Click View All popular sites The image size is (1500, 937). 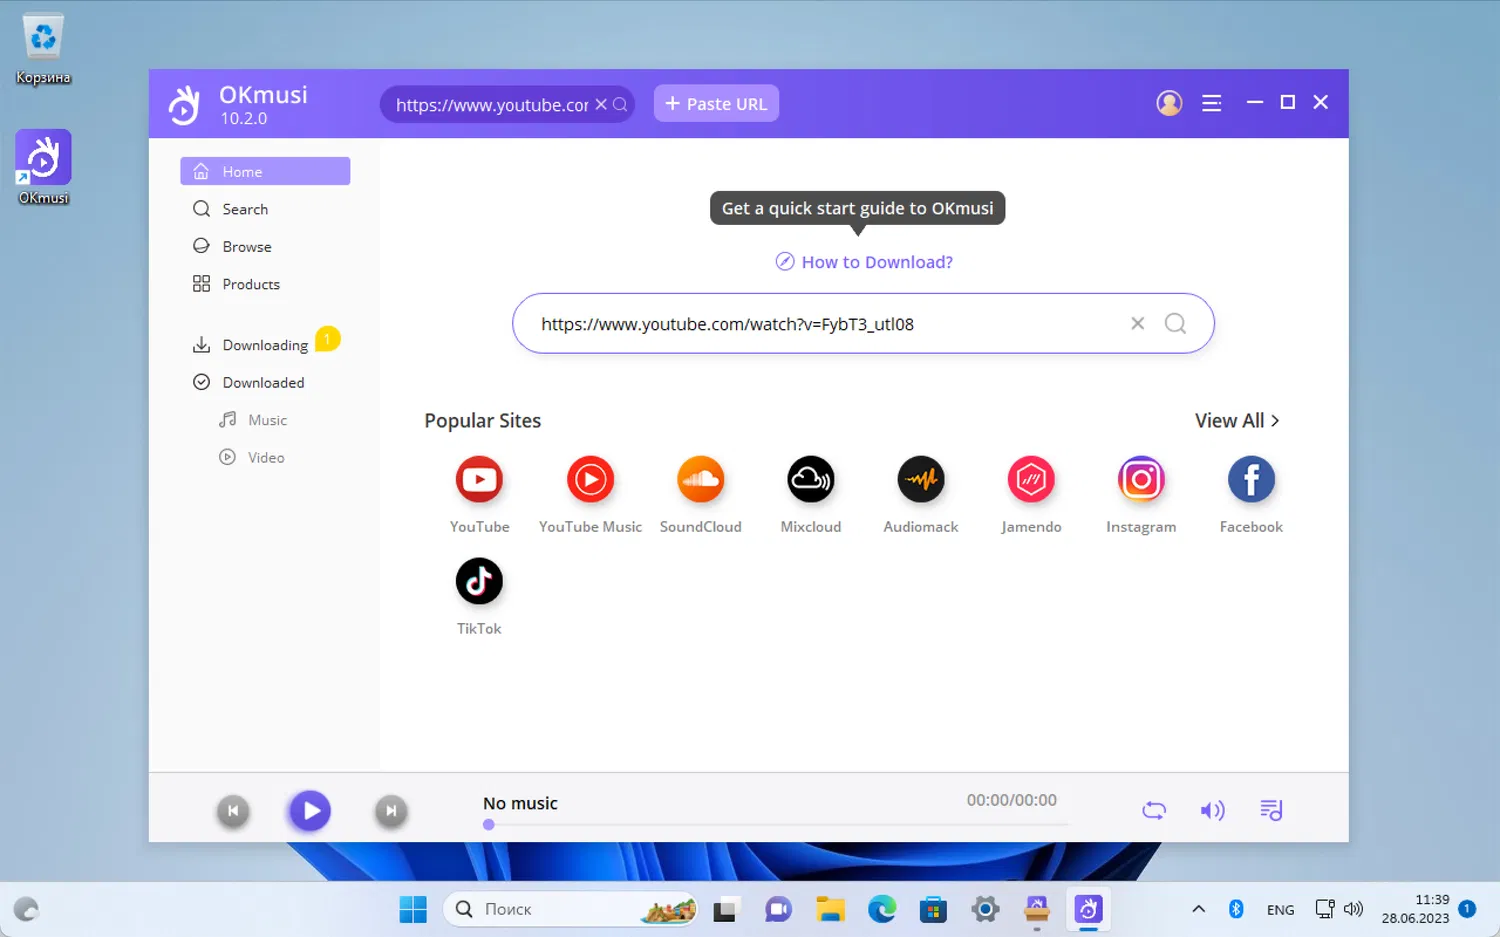tap(1237, 421)
